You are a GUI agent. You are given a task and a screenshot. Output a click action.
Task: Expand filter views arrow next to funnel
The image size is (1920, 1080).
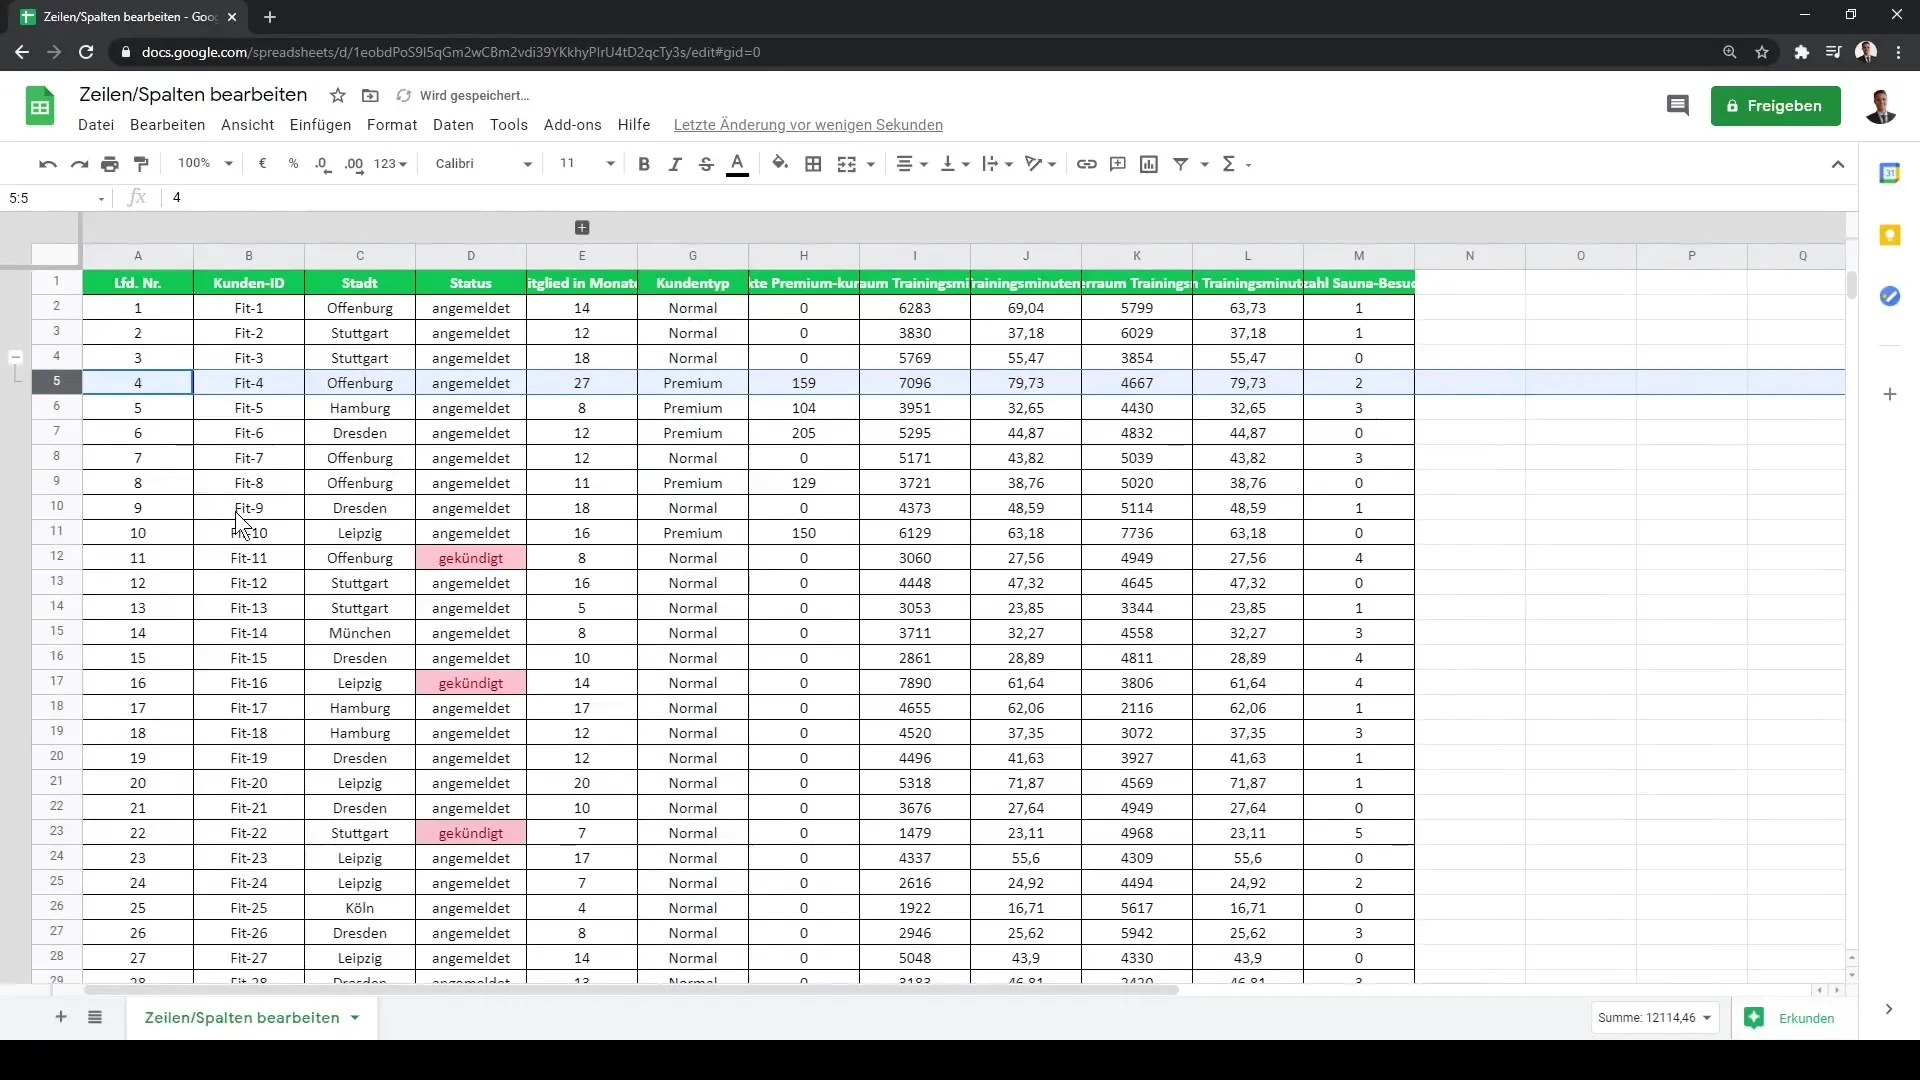(1205, 164)
